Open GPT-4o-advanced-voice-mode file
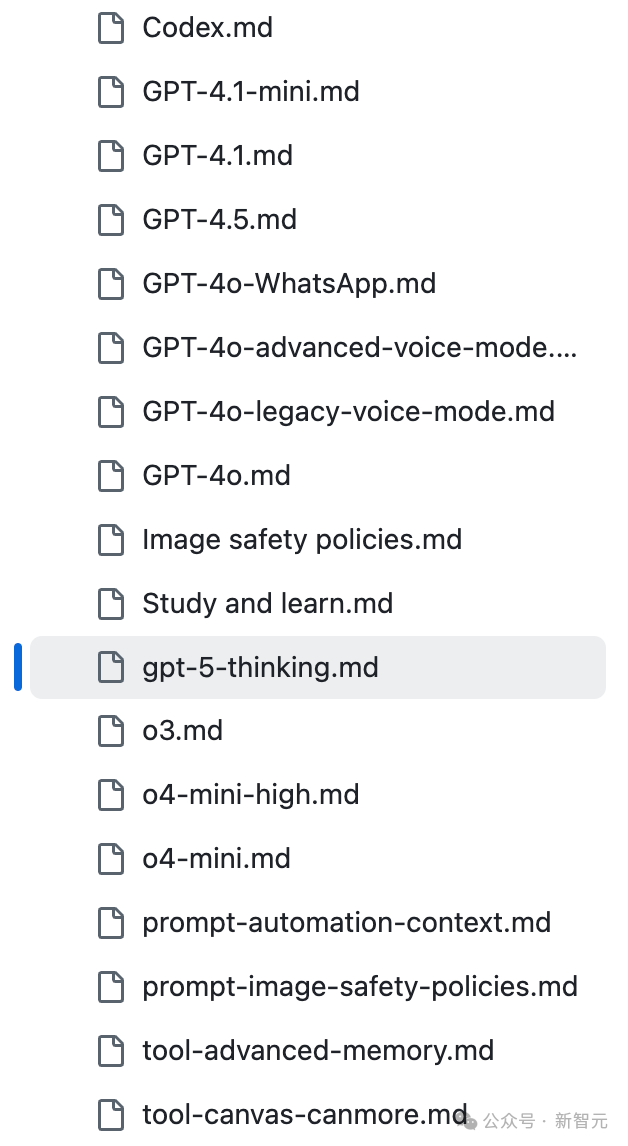 tap(359, 348)
